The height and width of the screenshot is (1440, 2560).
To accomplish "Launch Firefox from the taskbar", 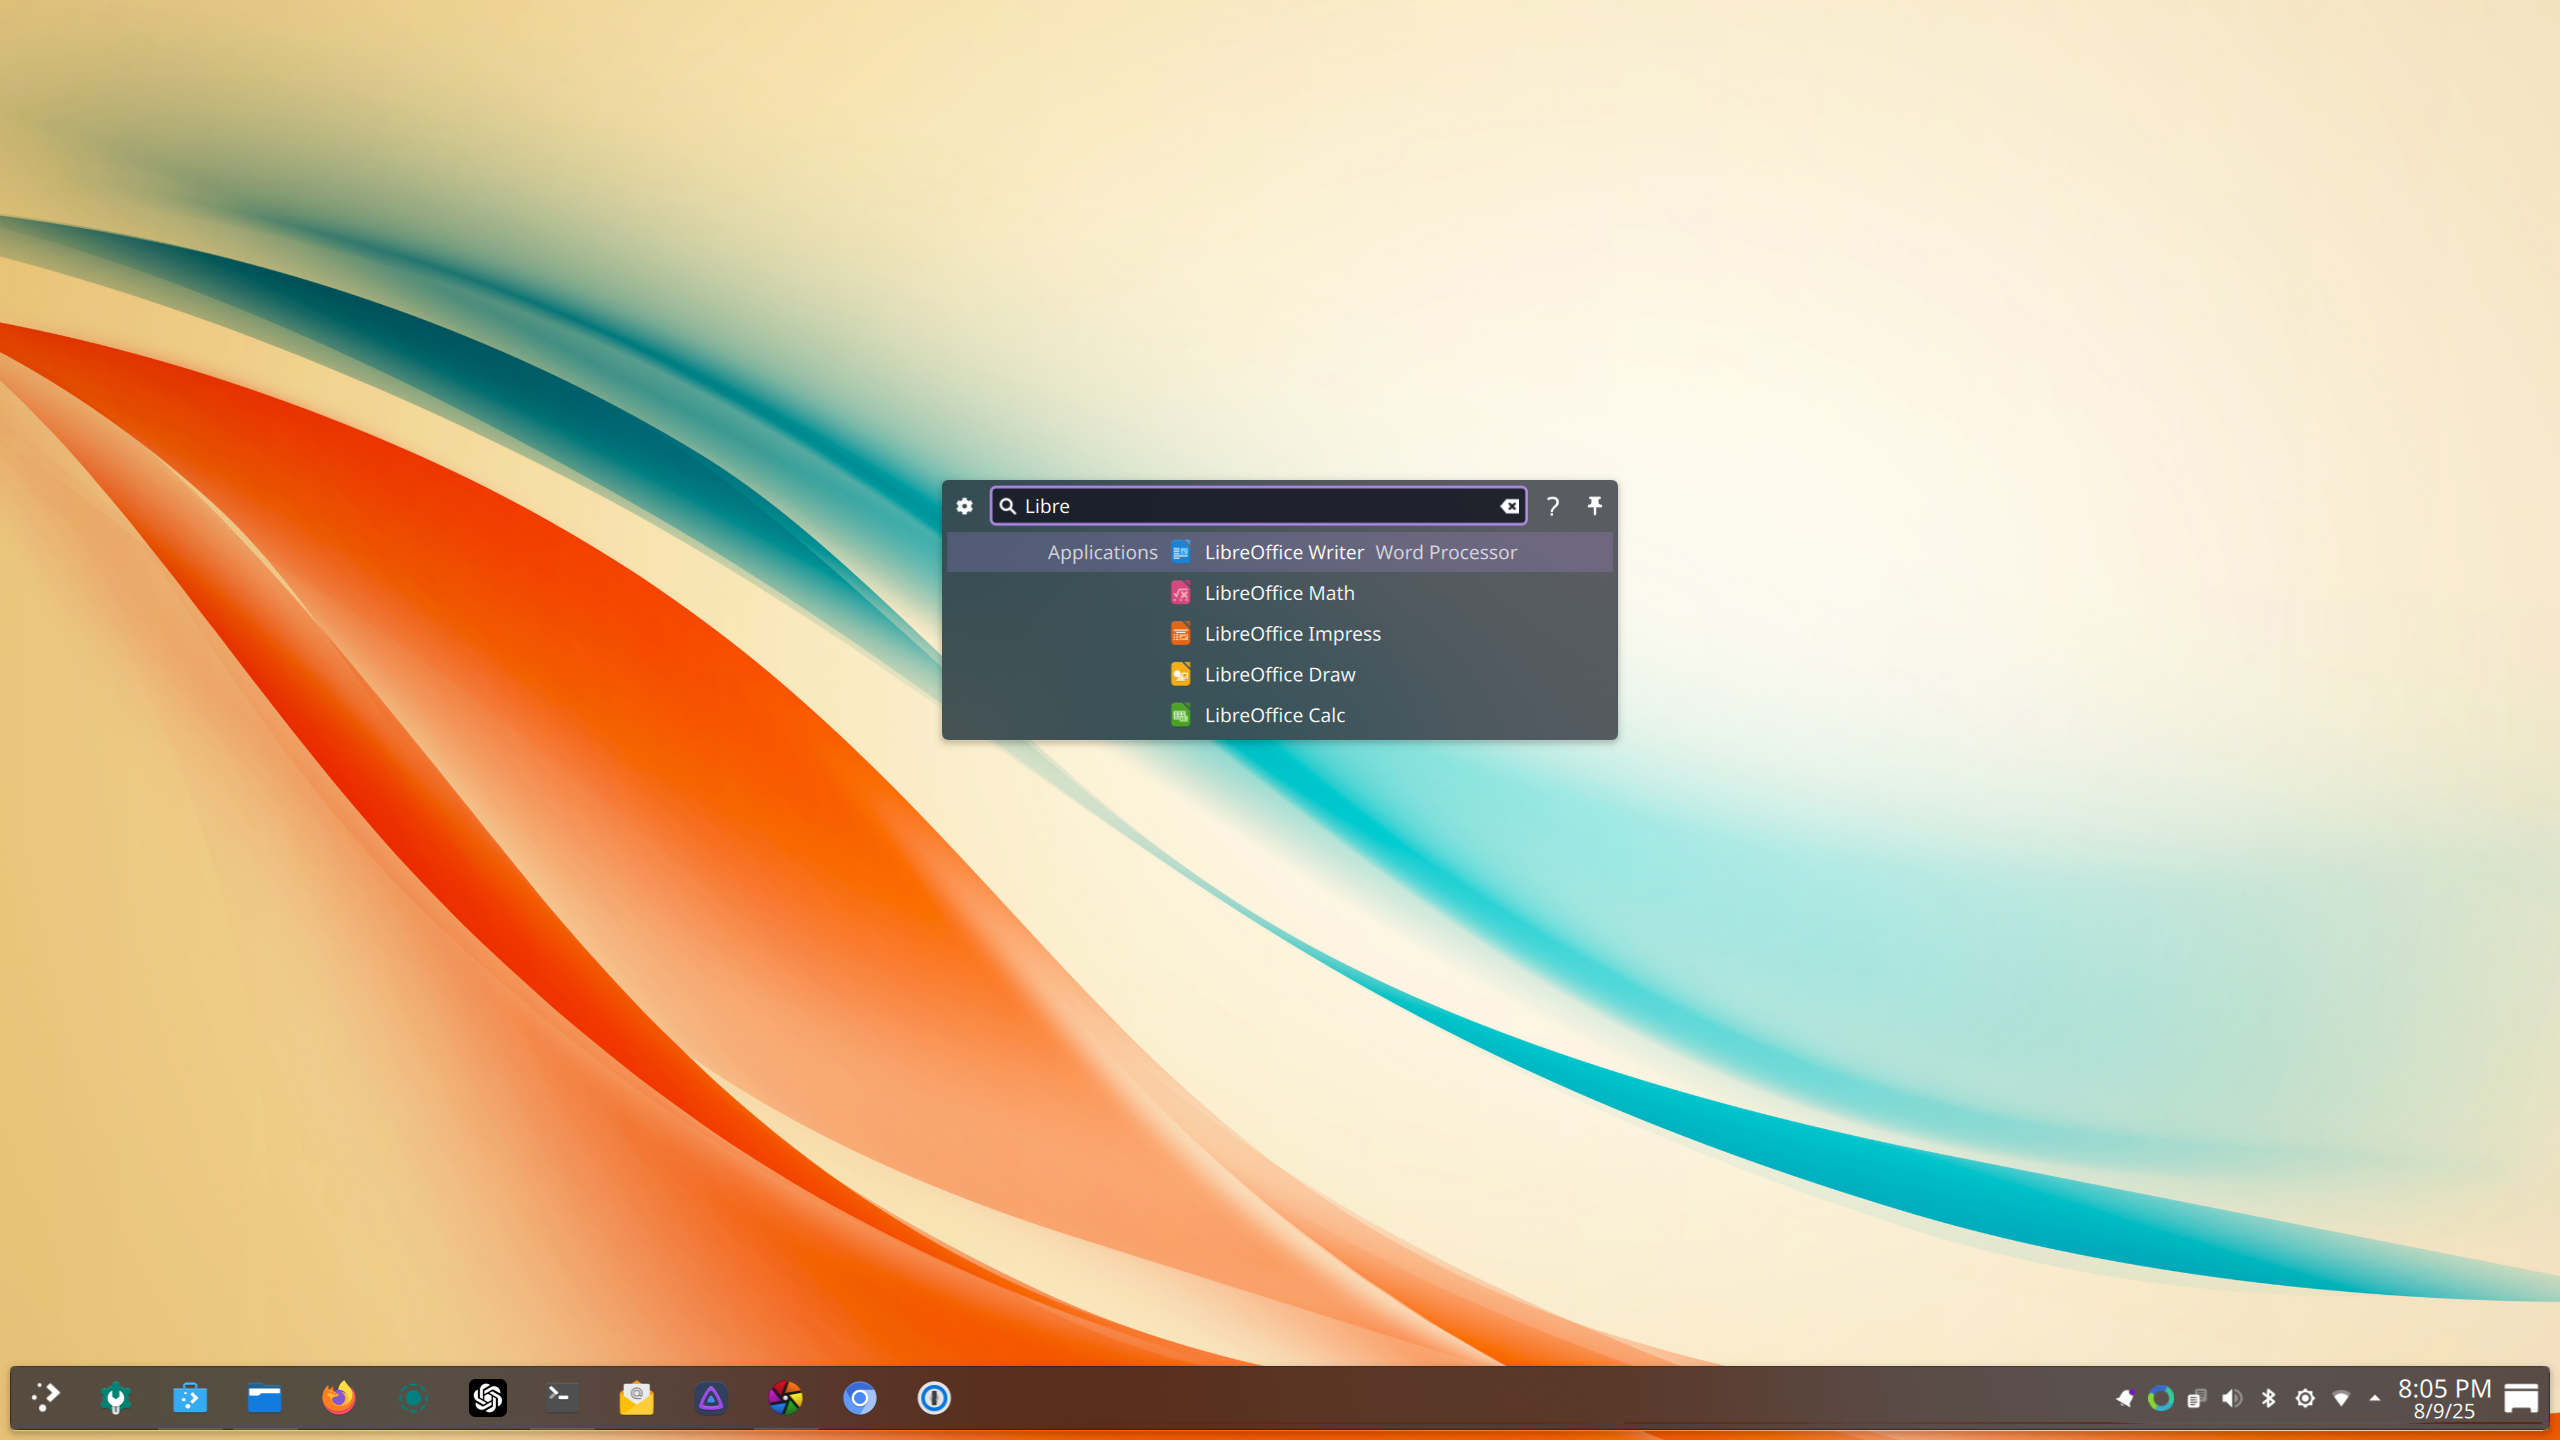I will (338, 1397).
